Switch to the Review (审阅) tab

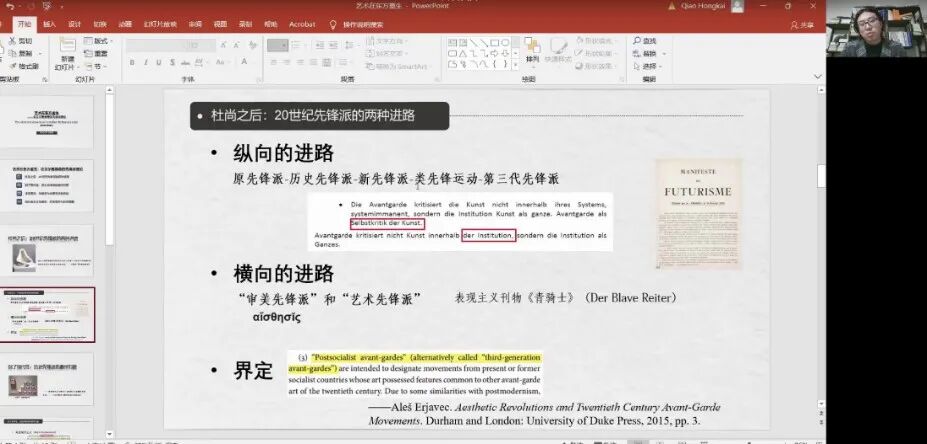196,25
